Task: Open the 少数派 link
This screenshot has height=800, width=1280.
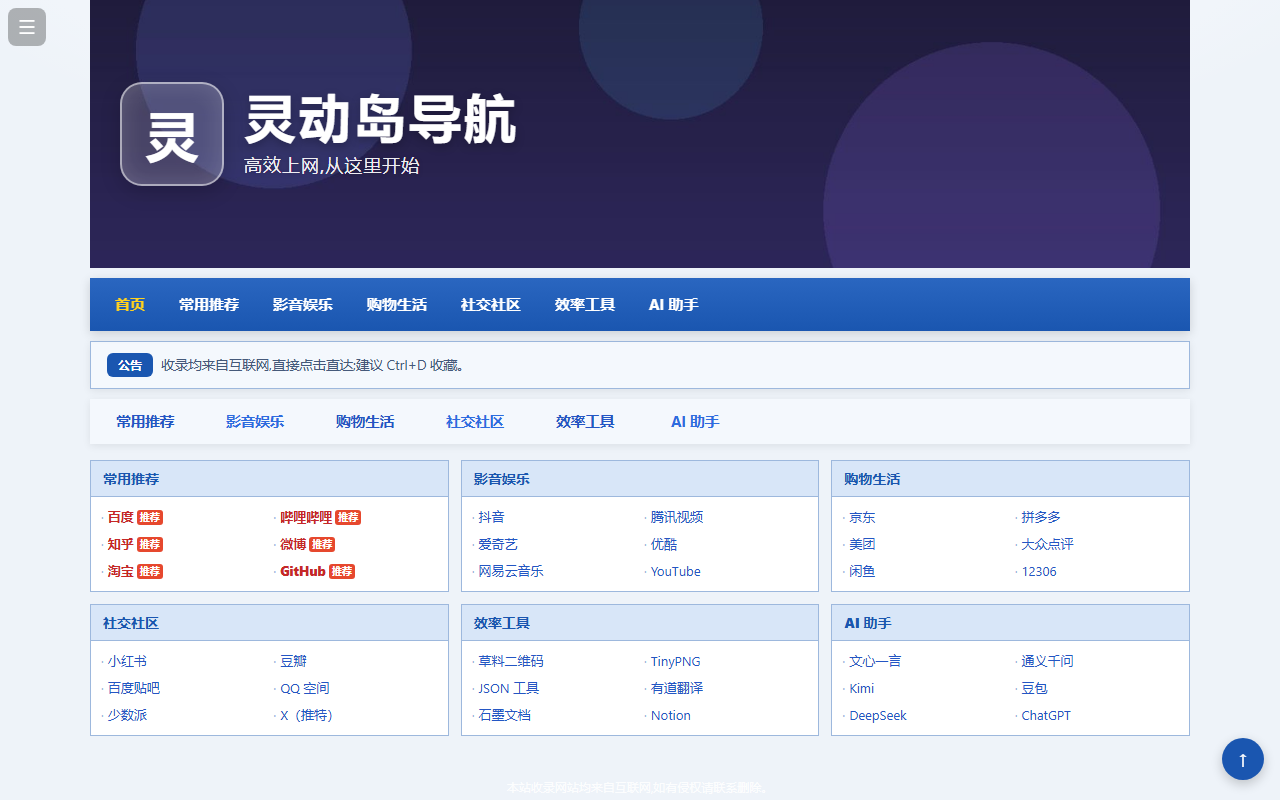Action: (x=128, y=715)
